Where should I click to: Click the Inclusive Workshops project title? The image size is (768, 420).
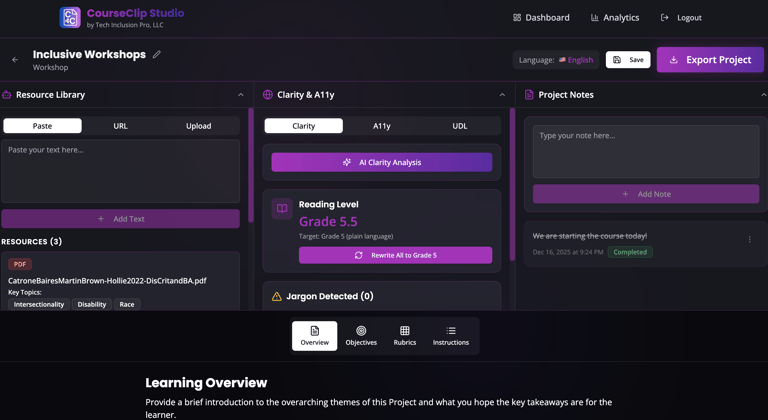pyautogui.click(x=89, y=54)
